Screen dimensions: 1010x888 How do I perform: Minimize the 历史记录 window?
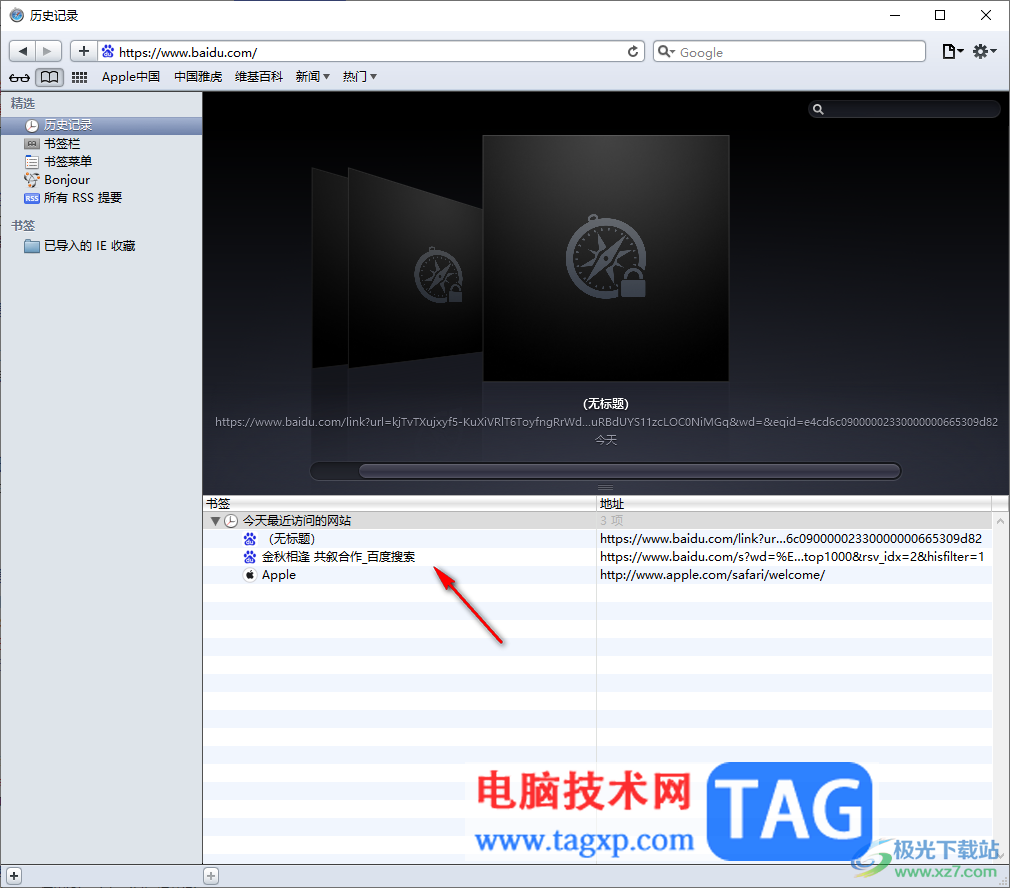[x=895, y=15]
